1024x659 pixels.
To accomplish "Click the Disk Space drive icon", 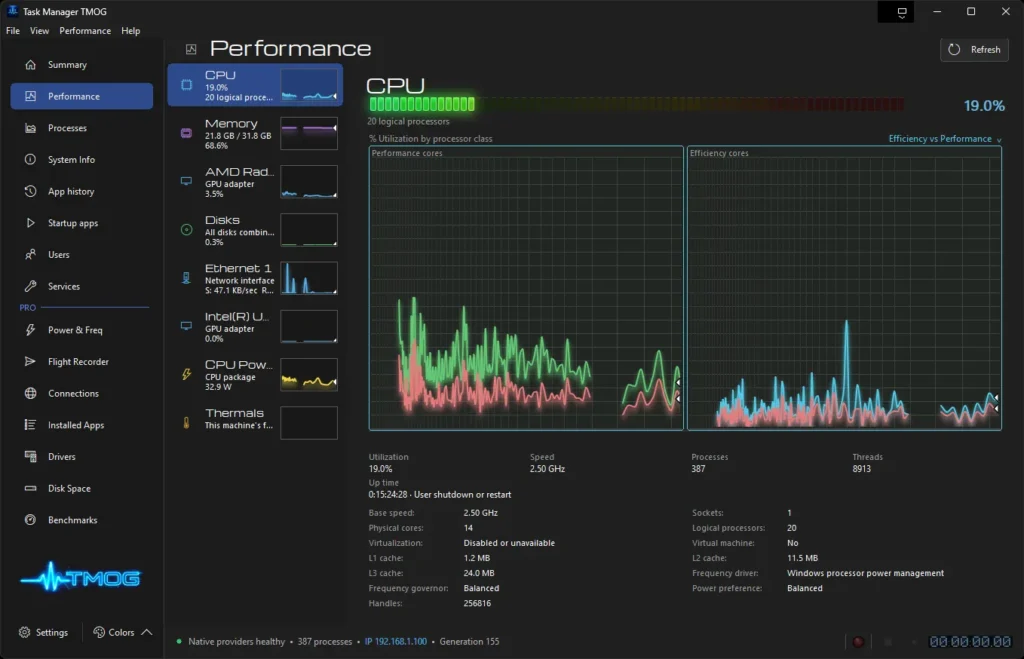I will [30, 488].
